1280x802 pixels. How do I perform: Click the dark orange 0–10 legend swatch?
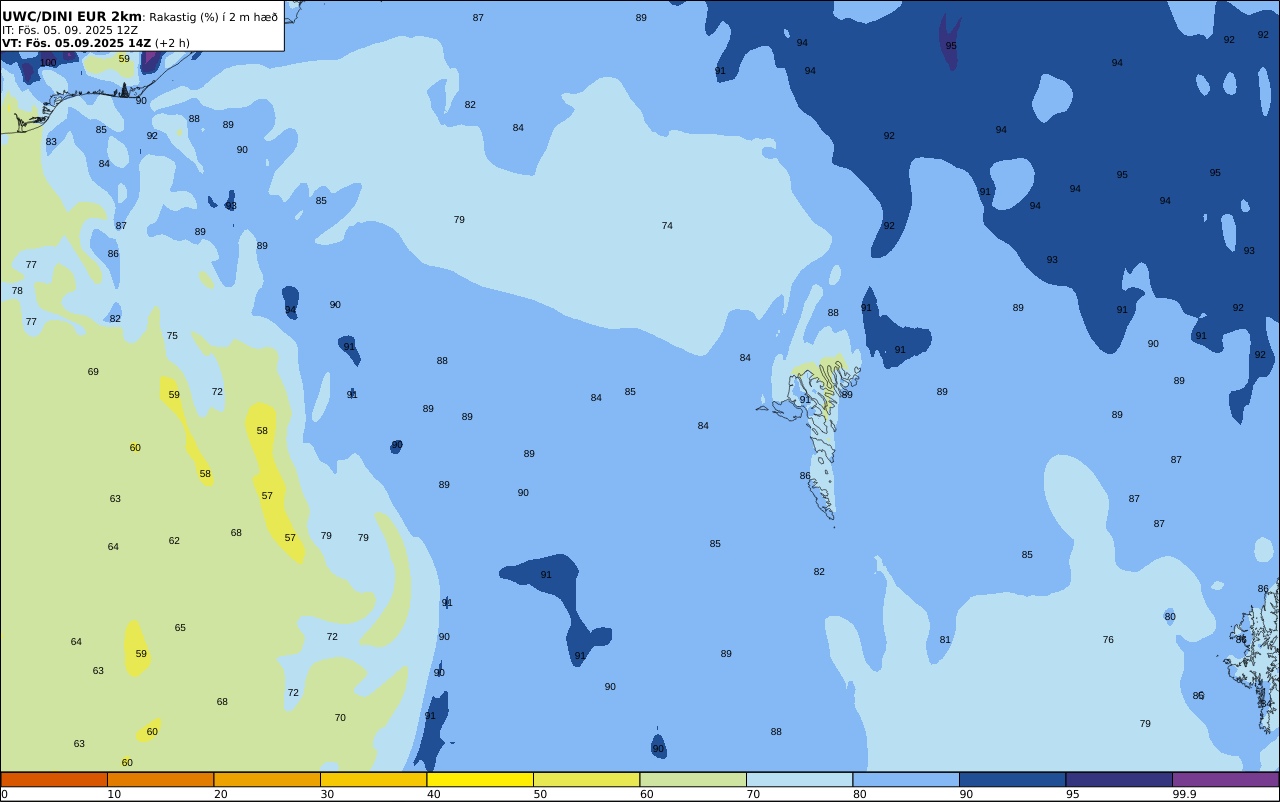(x=54, y=779)
